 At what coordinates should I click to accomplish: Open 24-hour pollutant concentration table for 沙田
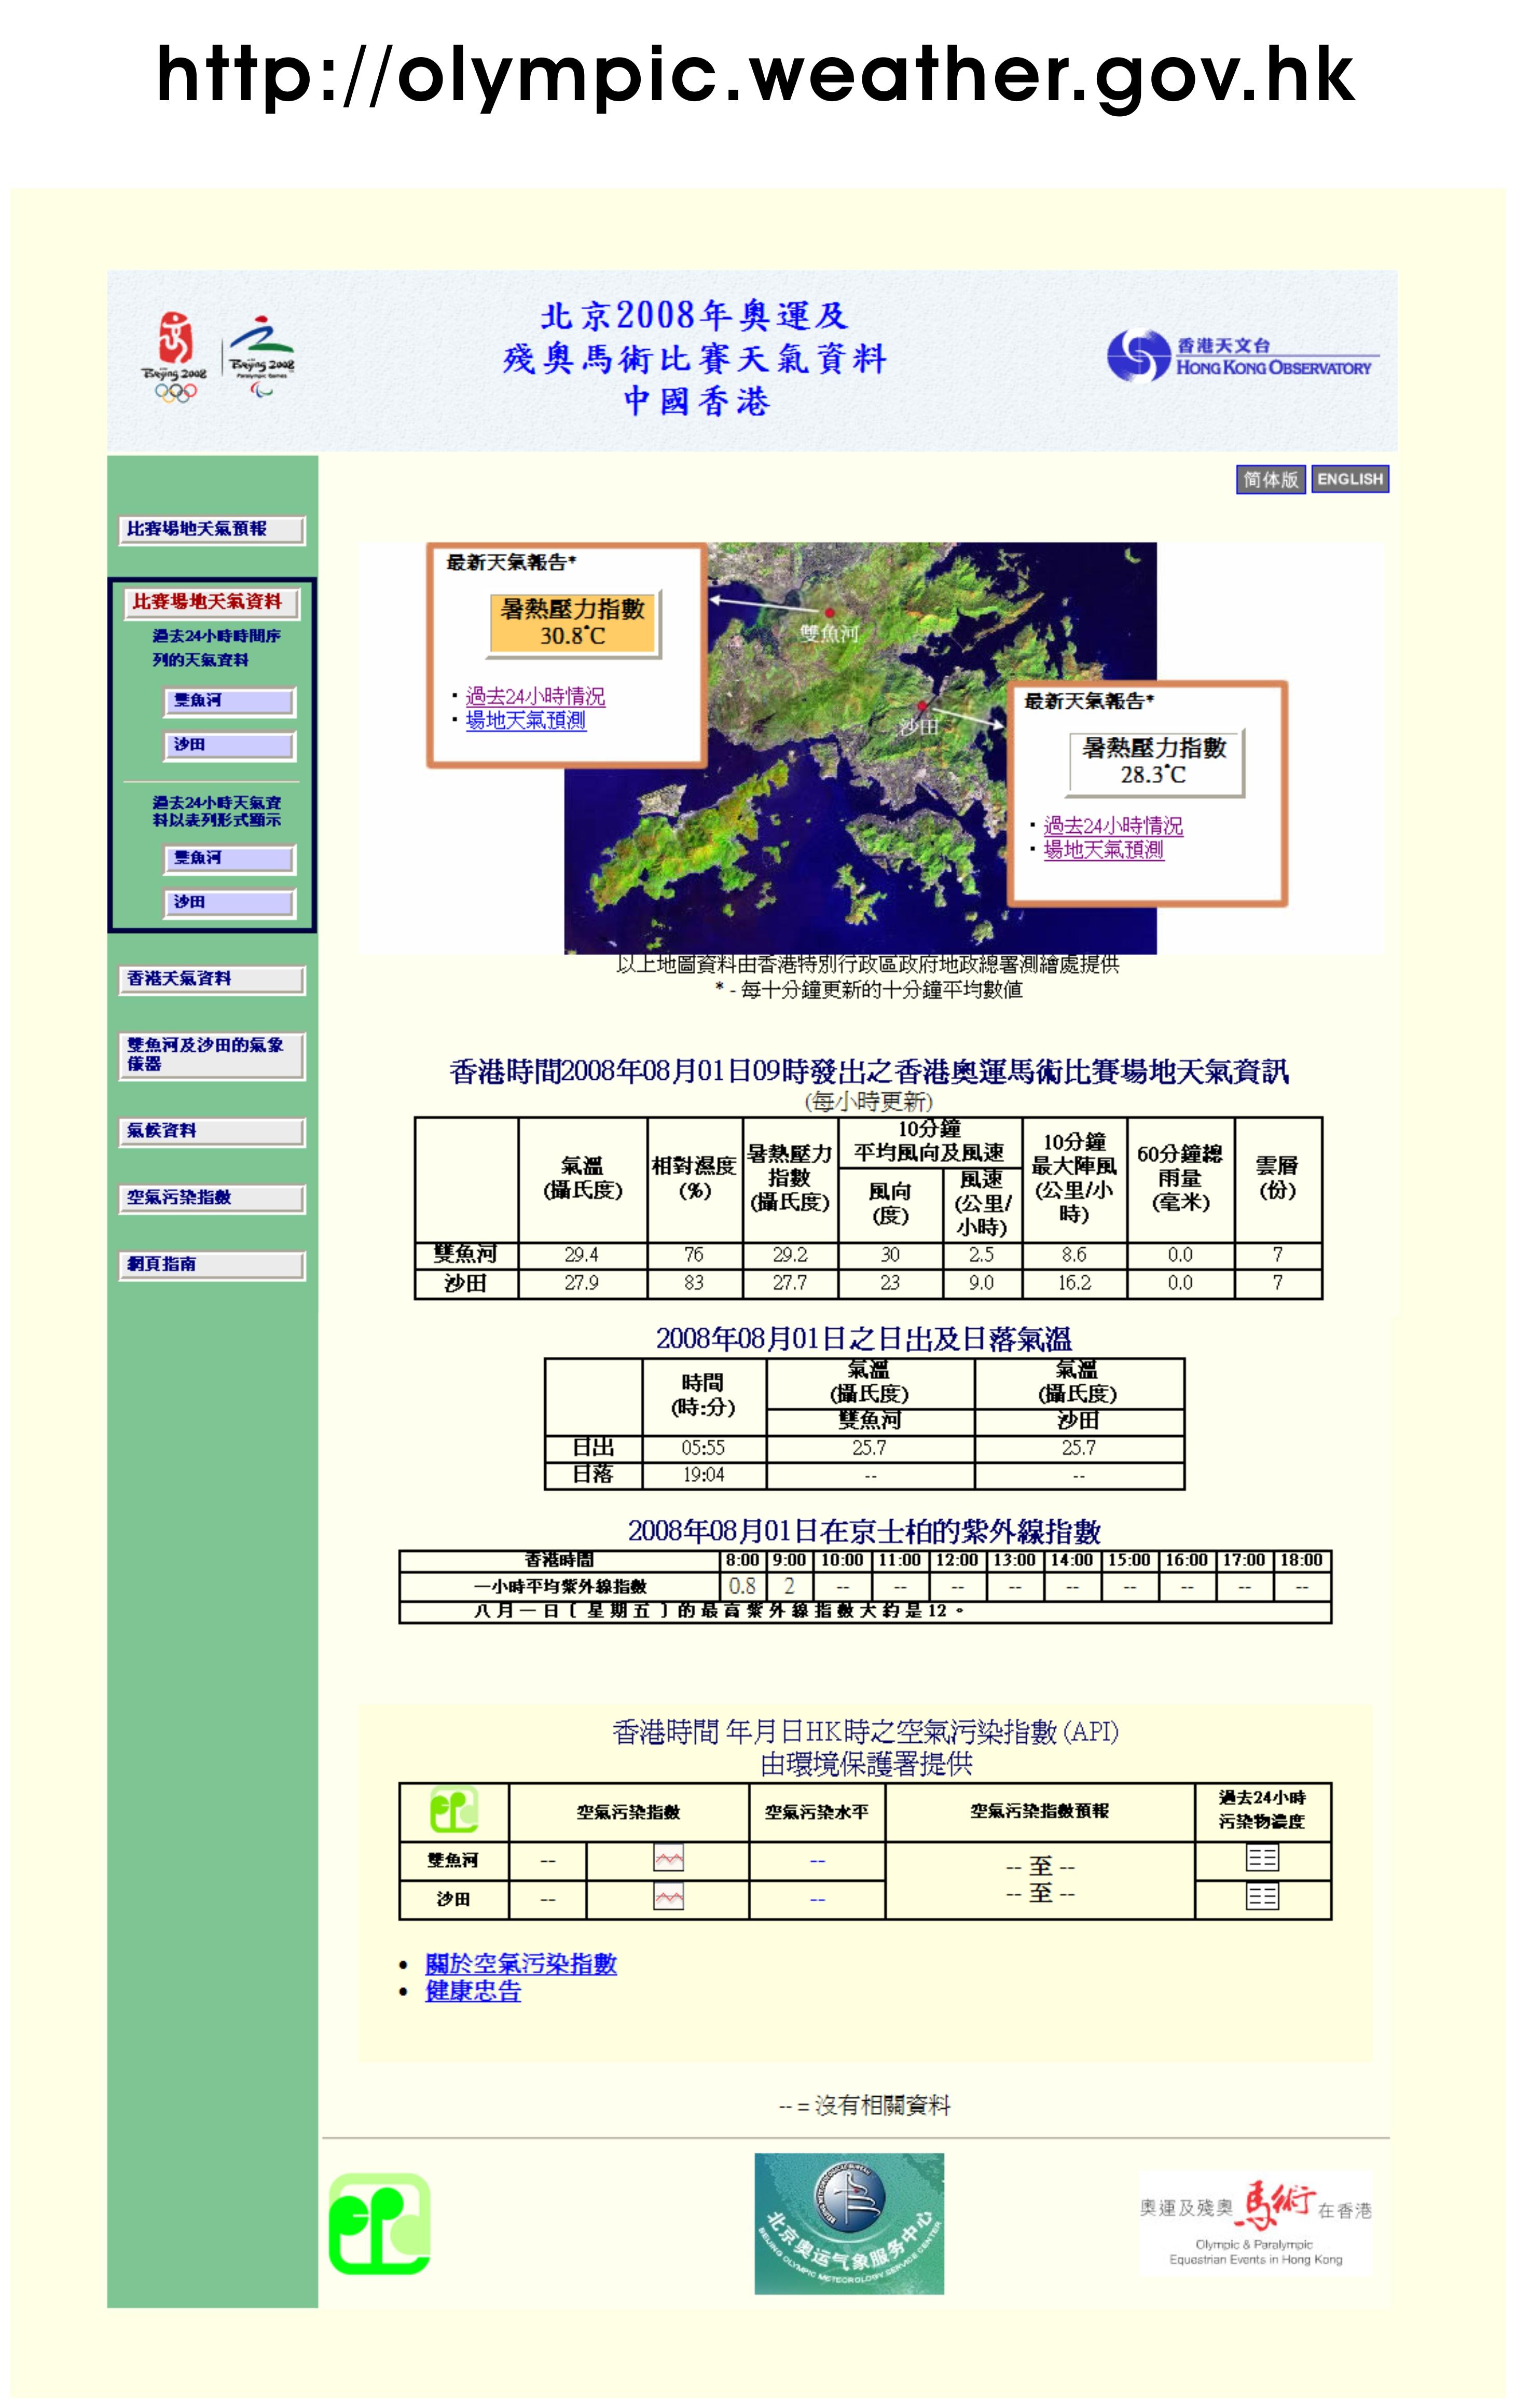click(x=1262, y=1897)
